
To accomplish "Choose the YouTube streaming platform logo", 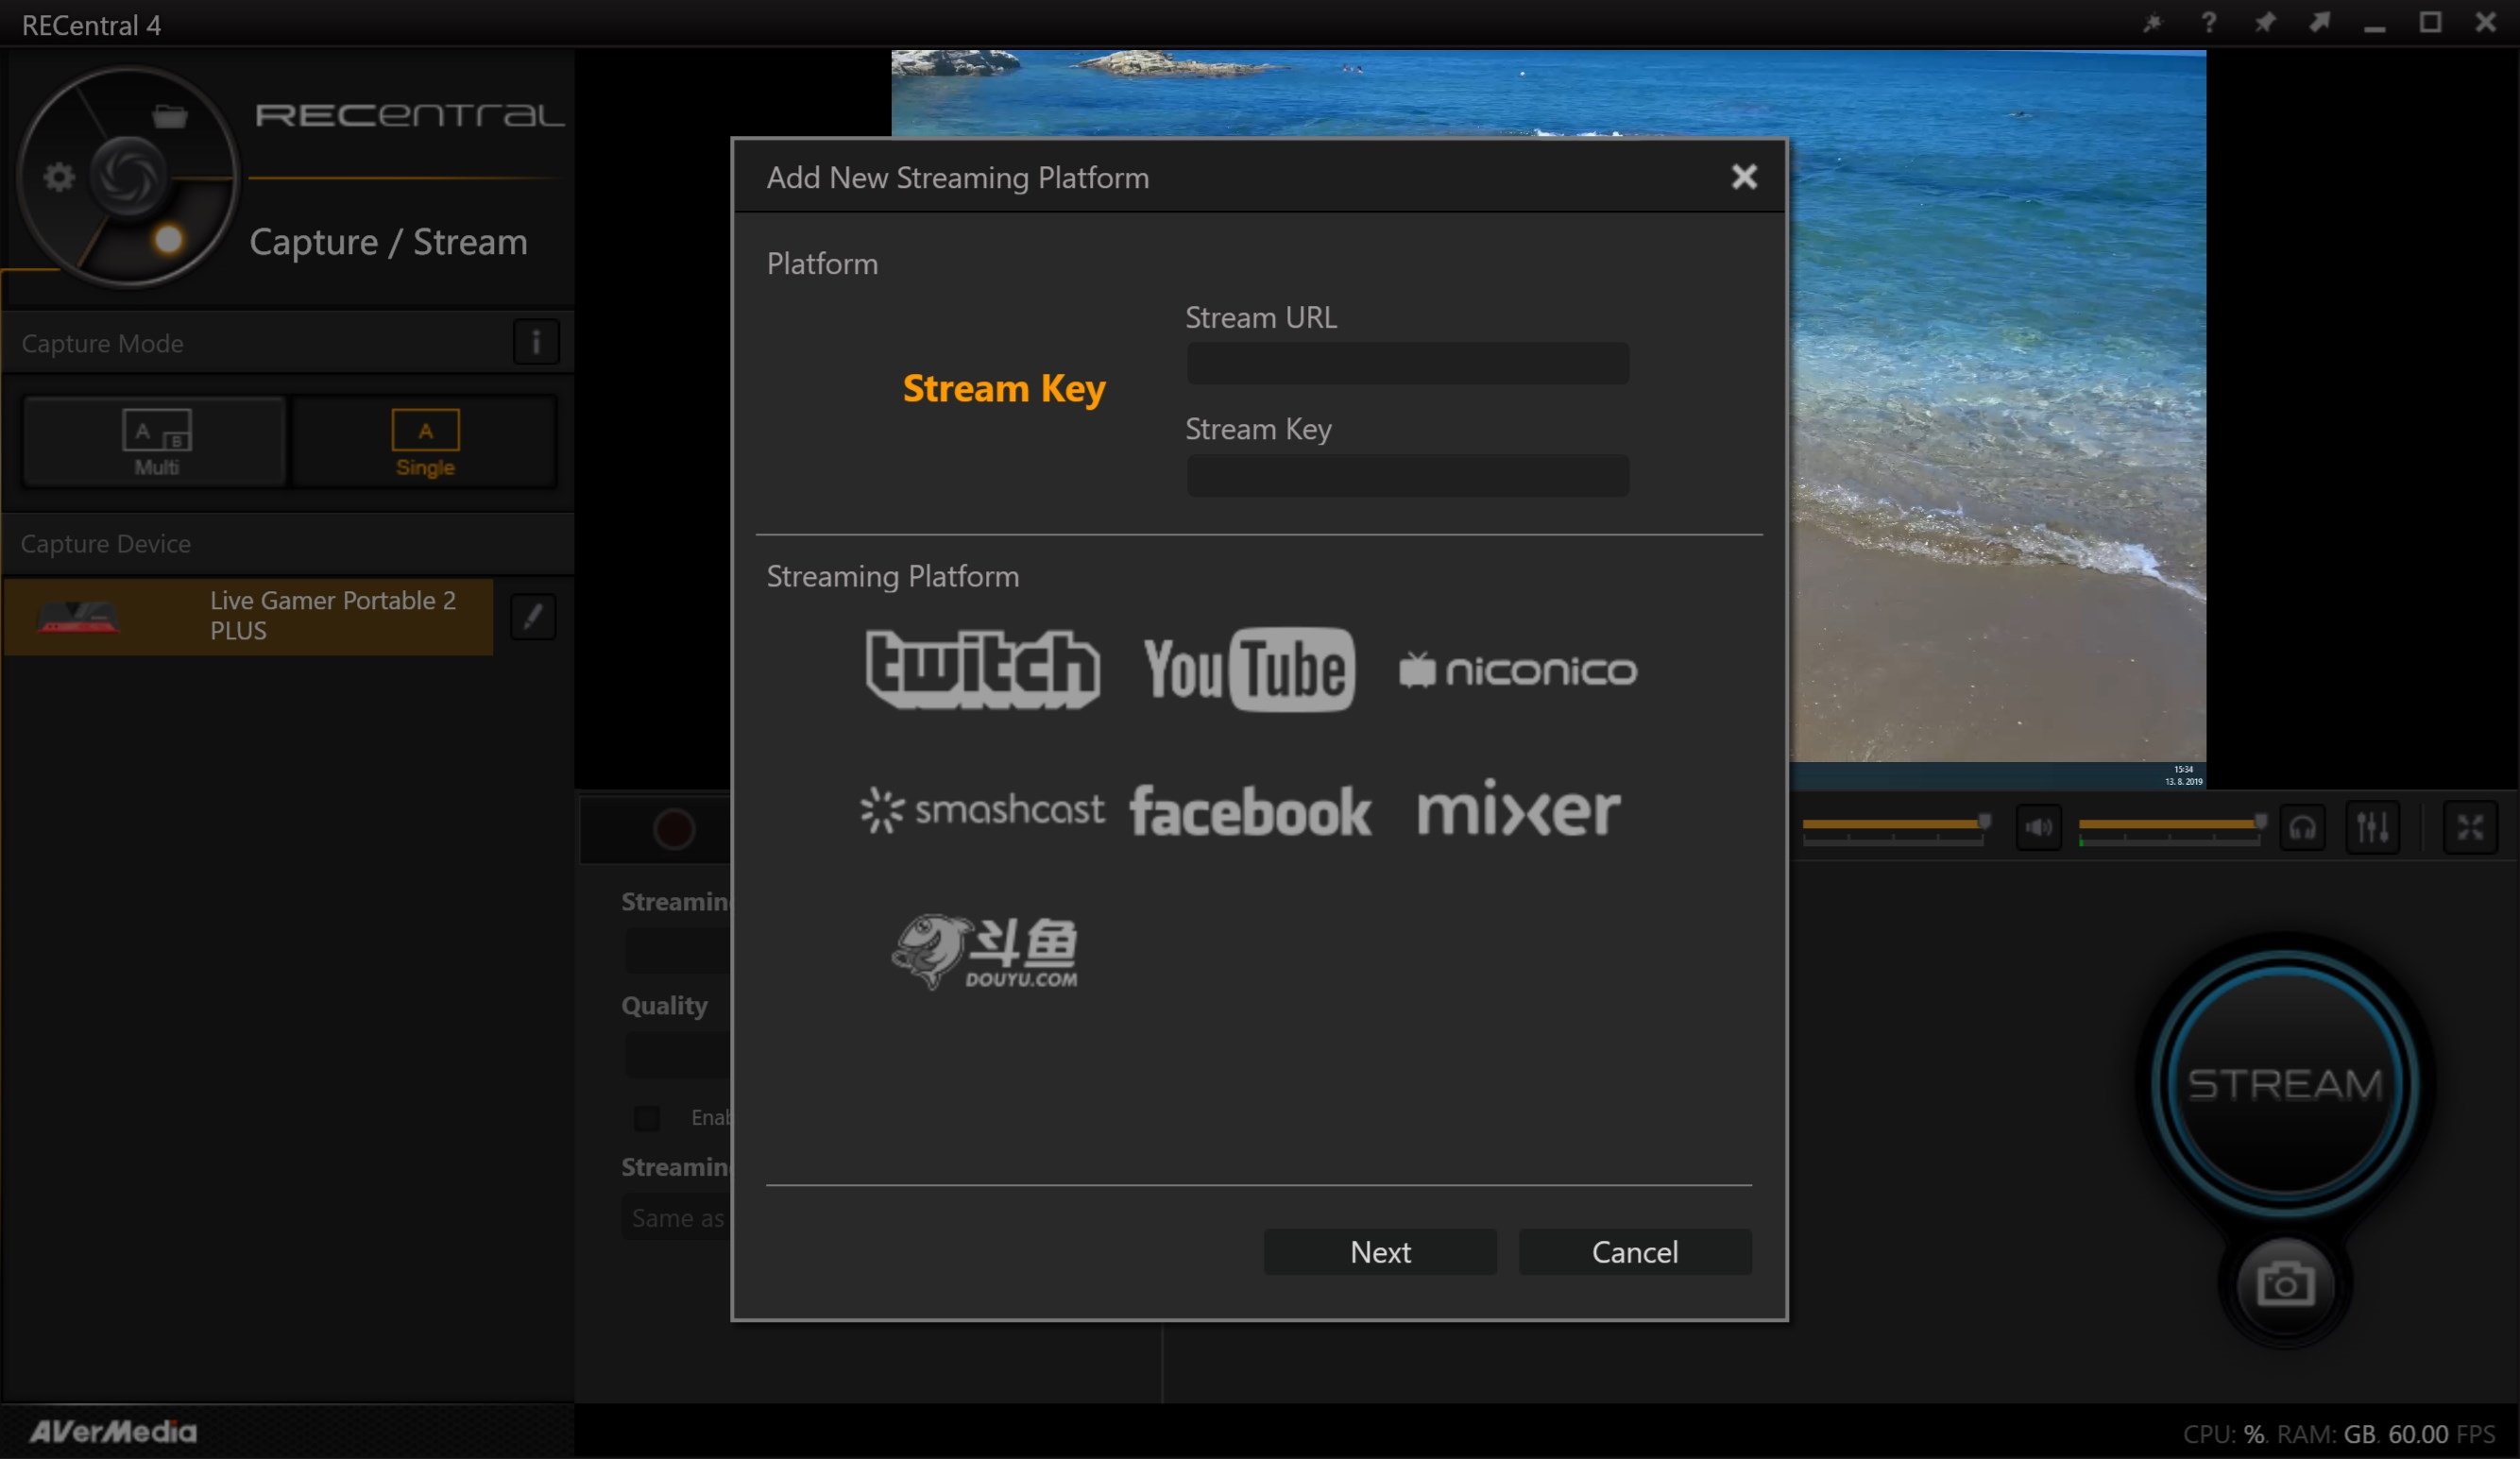I will tap(1249, 669).
